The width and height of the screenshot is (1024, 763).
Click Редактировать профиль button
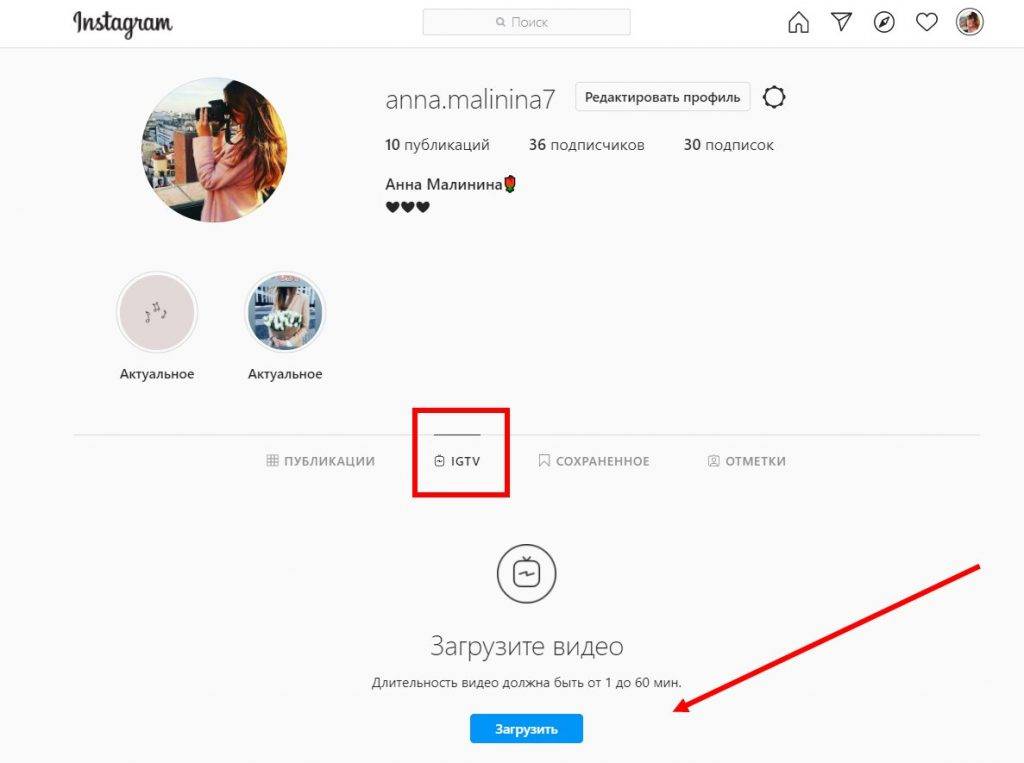click(x=662, y=97)
